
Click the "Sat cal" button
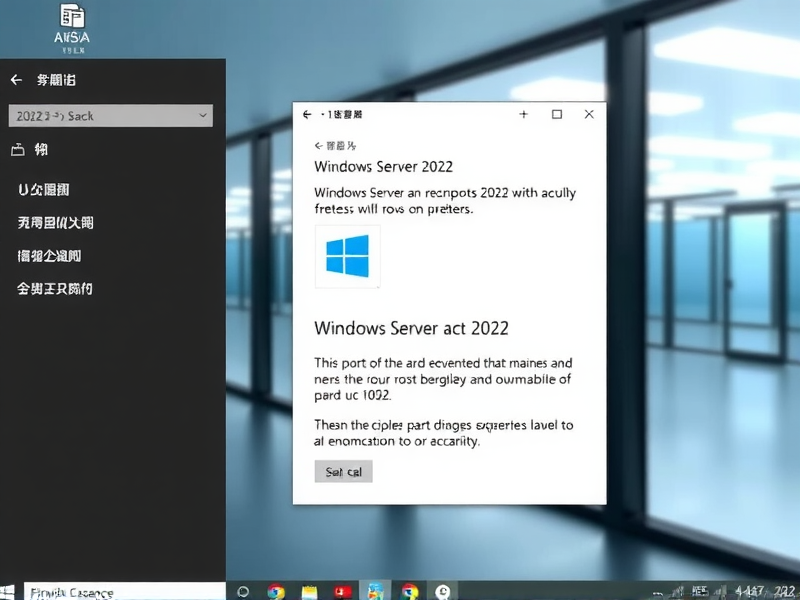click(343, 471)
